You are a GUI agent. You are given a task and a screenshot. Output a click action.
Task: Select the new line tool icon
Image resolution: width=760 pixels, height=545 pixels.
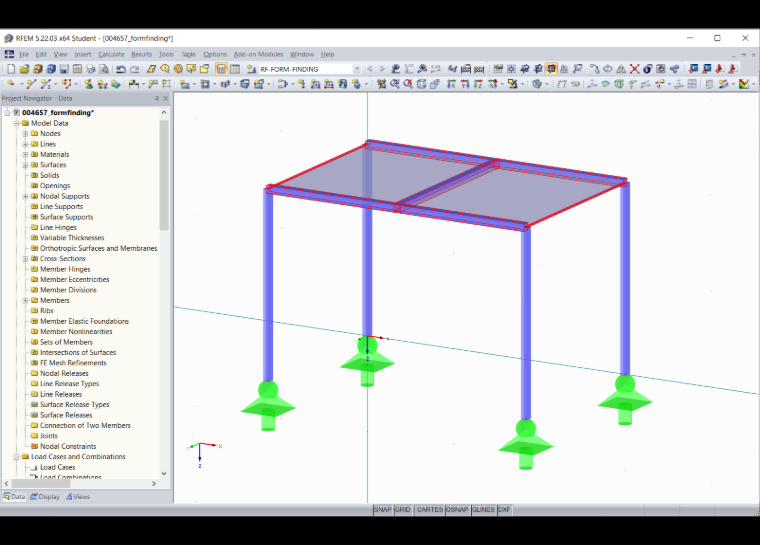coord(31,84)
